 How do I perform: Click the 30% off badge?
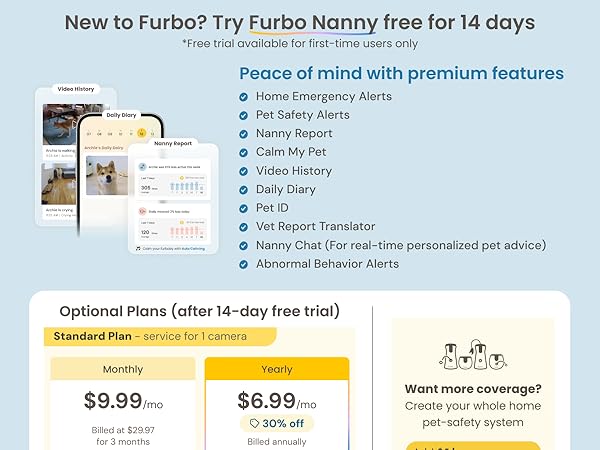coord(277,424)
